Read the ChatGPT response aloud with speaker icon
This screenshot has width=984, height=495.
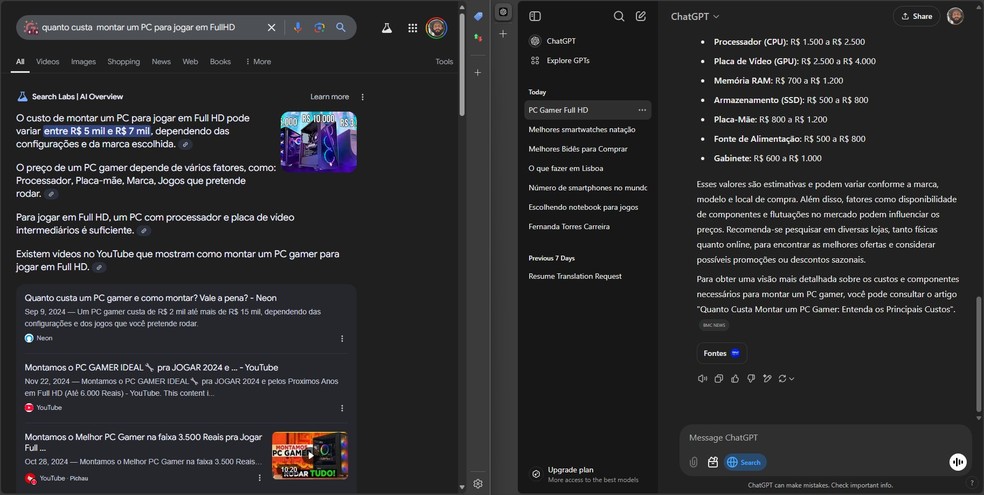tap(702, 378)
